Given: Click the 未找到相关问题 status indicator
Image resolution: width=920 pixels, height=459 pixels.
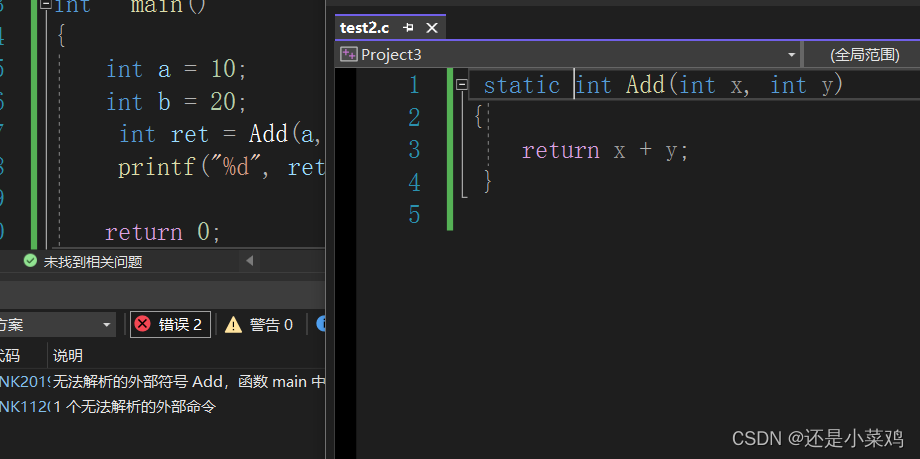Looking at the screenshot, I should click(x=93, y=262).
